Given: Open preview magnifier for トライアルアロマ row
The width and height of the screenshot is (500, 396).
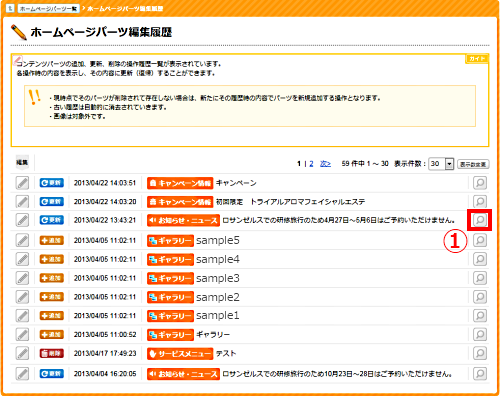Looking at the screenshot, I should (x=480, y=201).
